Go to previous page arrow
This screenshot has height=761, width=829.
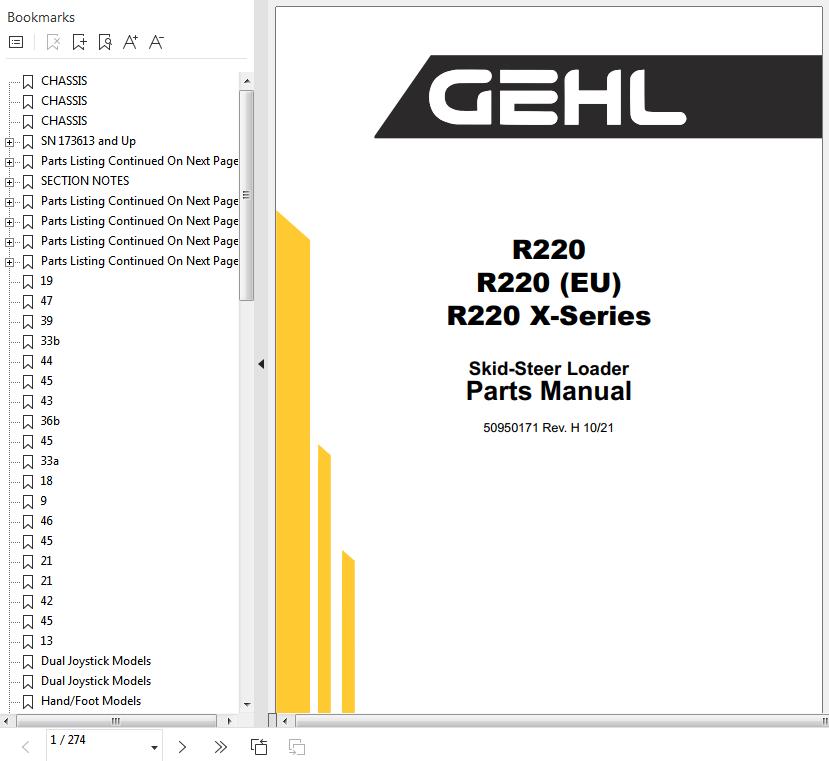[x=25, y=747]
